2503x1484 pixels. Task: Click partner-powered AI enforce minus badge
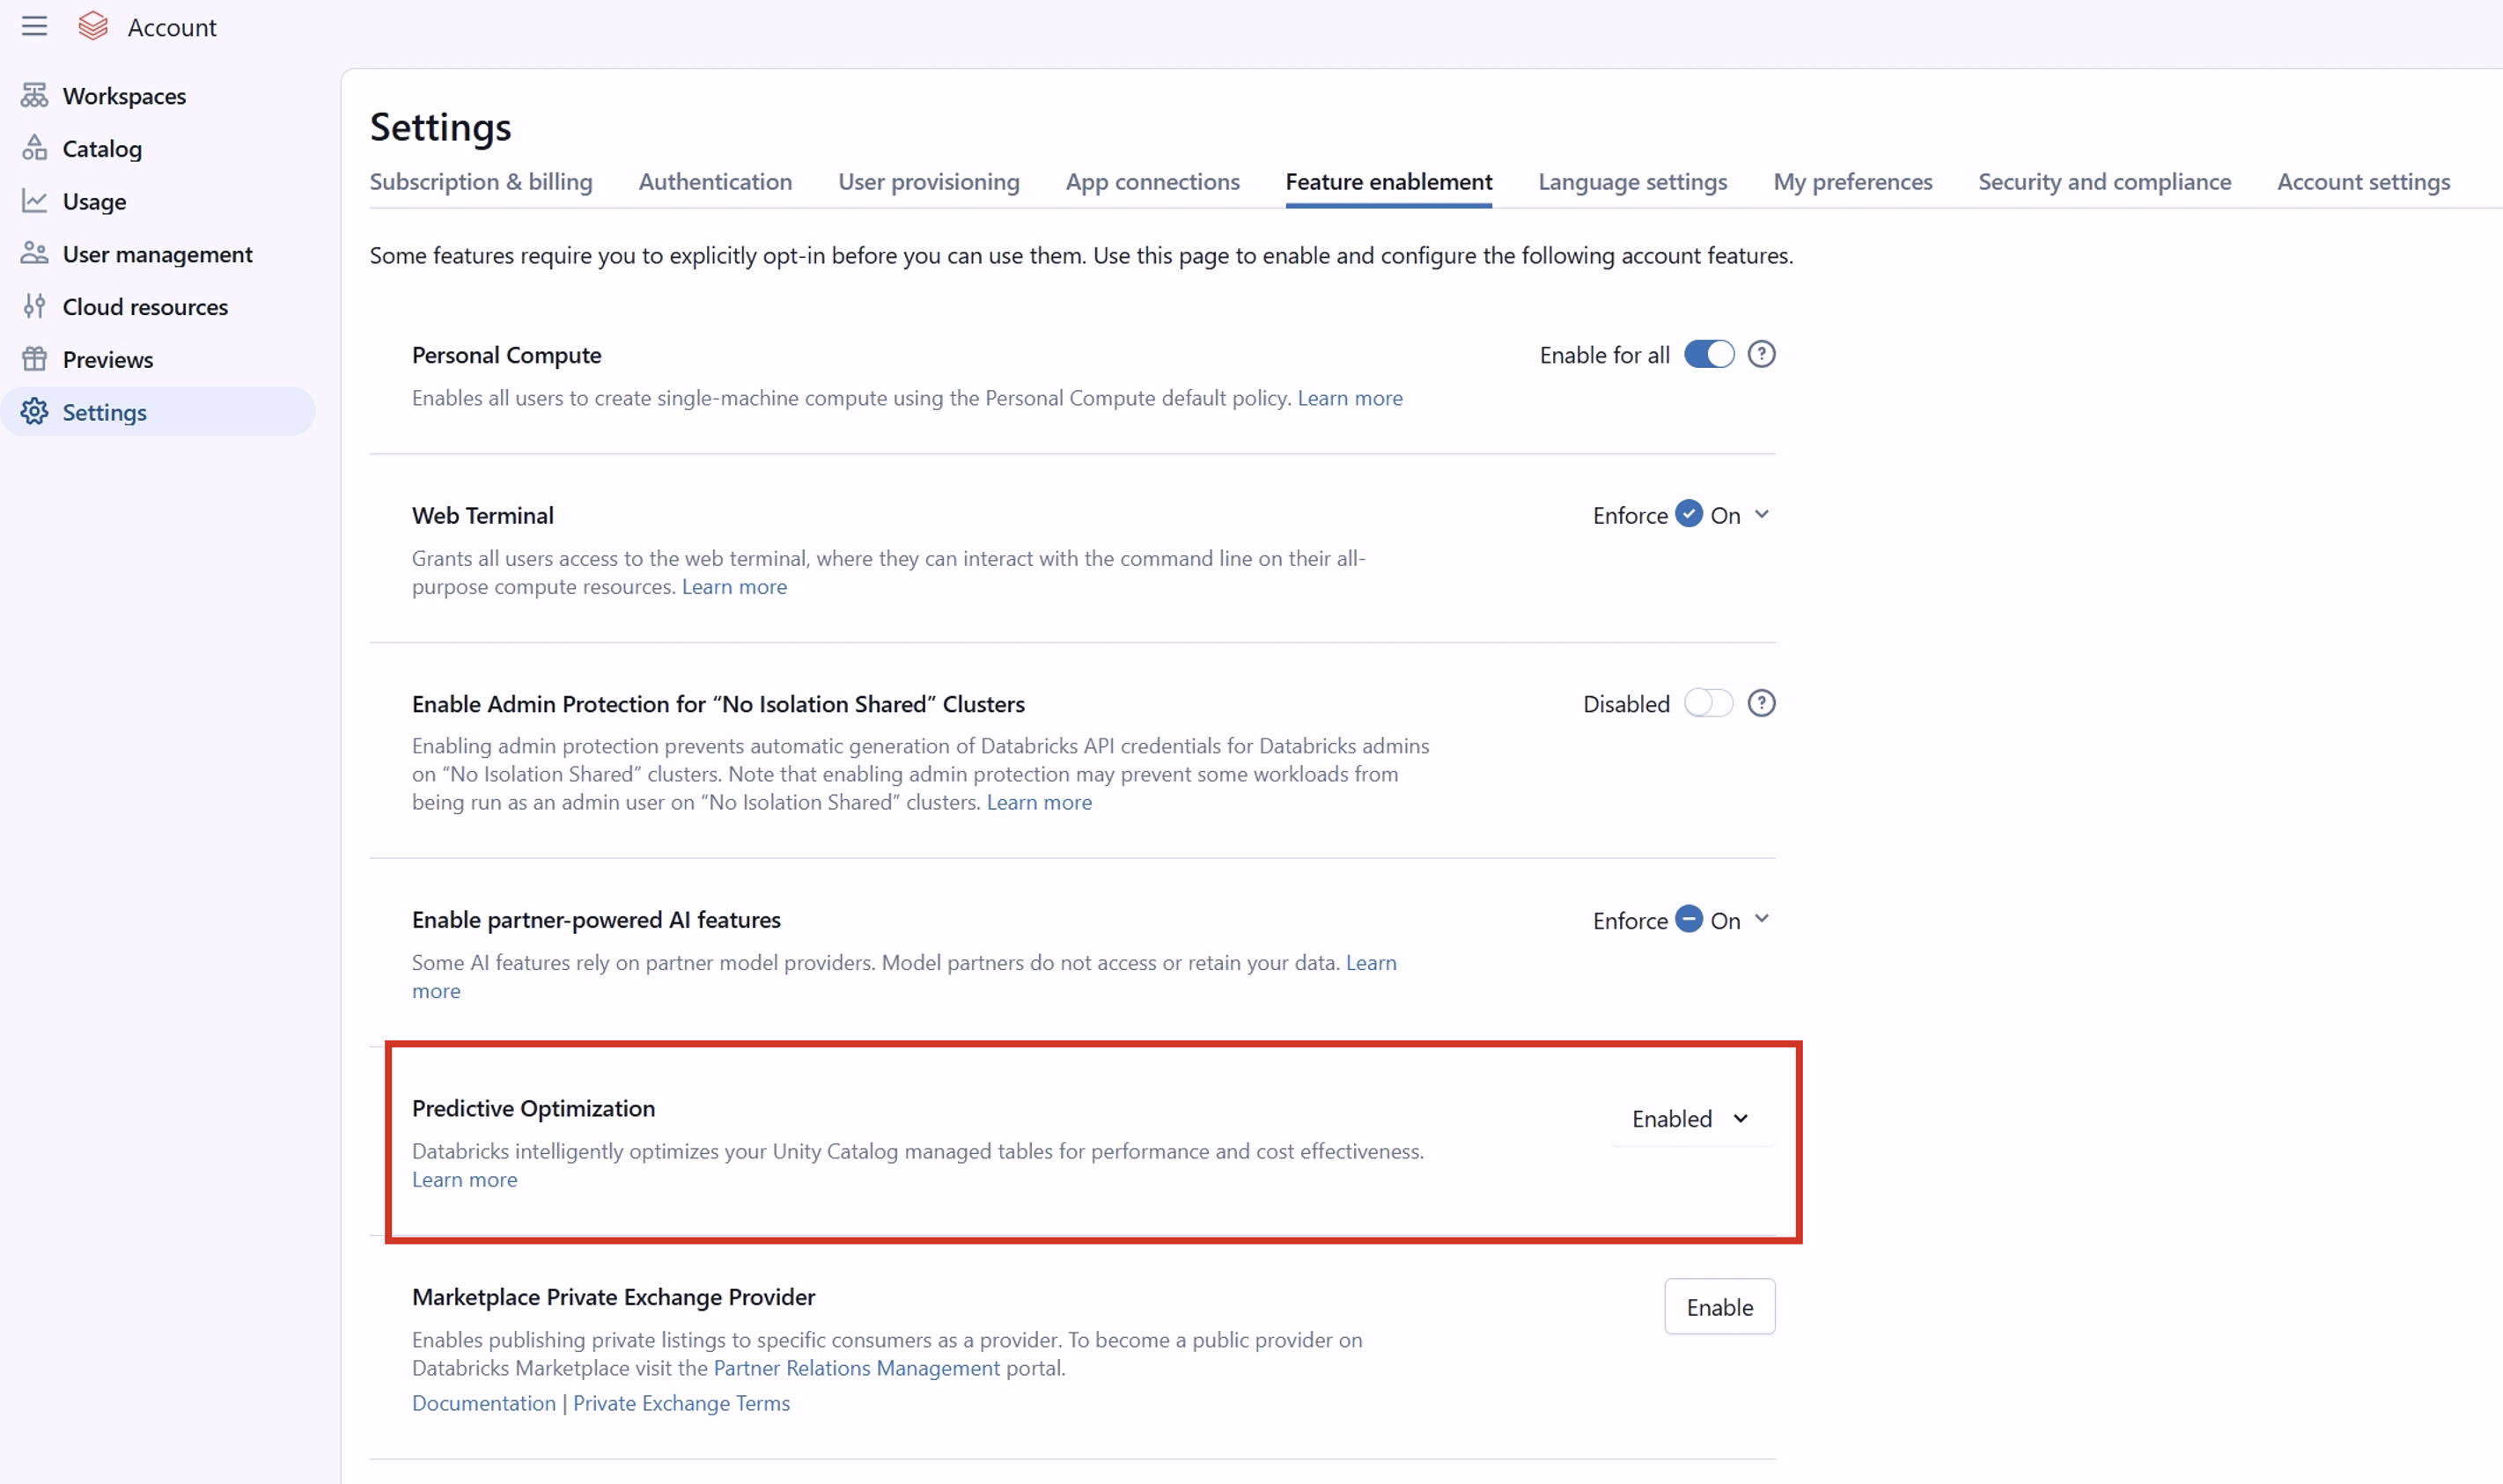coord(1688,918)
